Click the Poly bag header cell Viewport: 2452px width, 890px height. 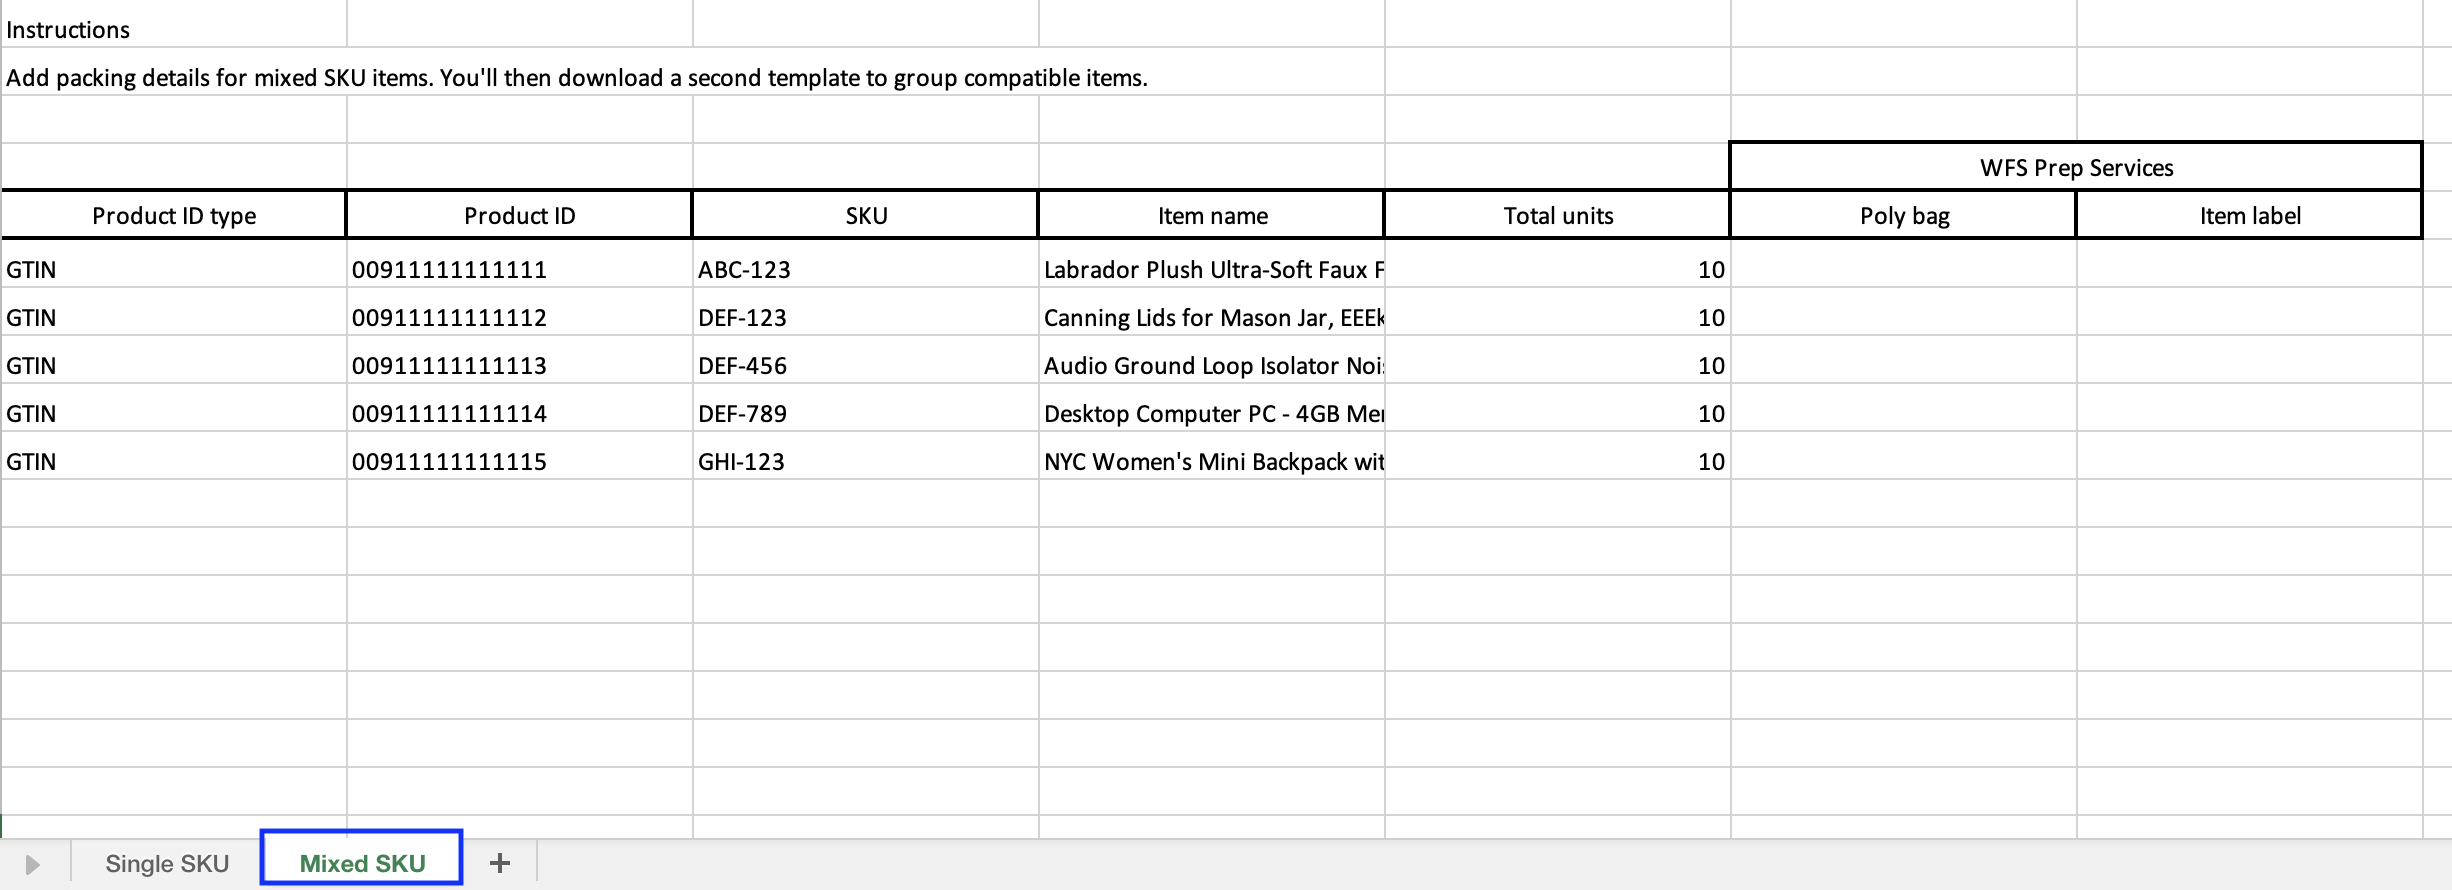1904,215
